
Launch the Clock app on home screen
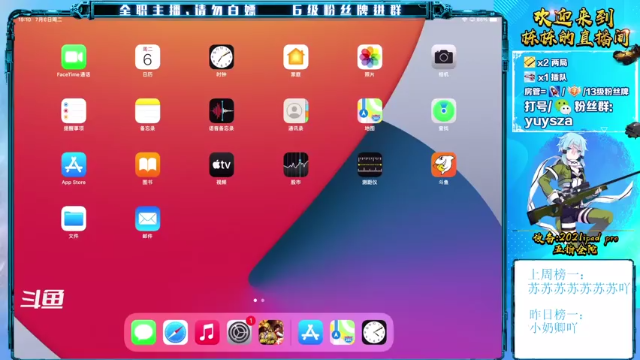point(222,57)
